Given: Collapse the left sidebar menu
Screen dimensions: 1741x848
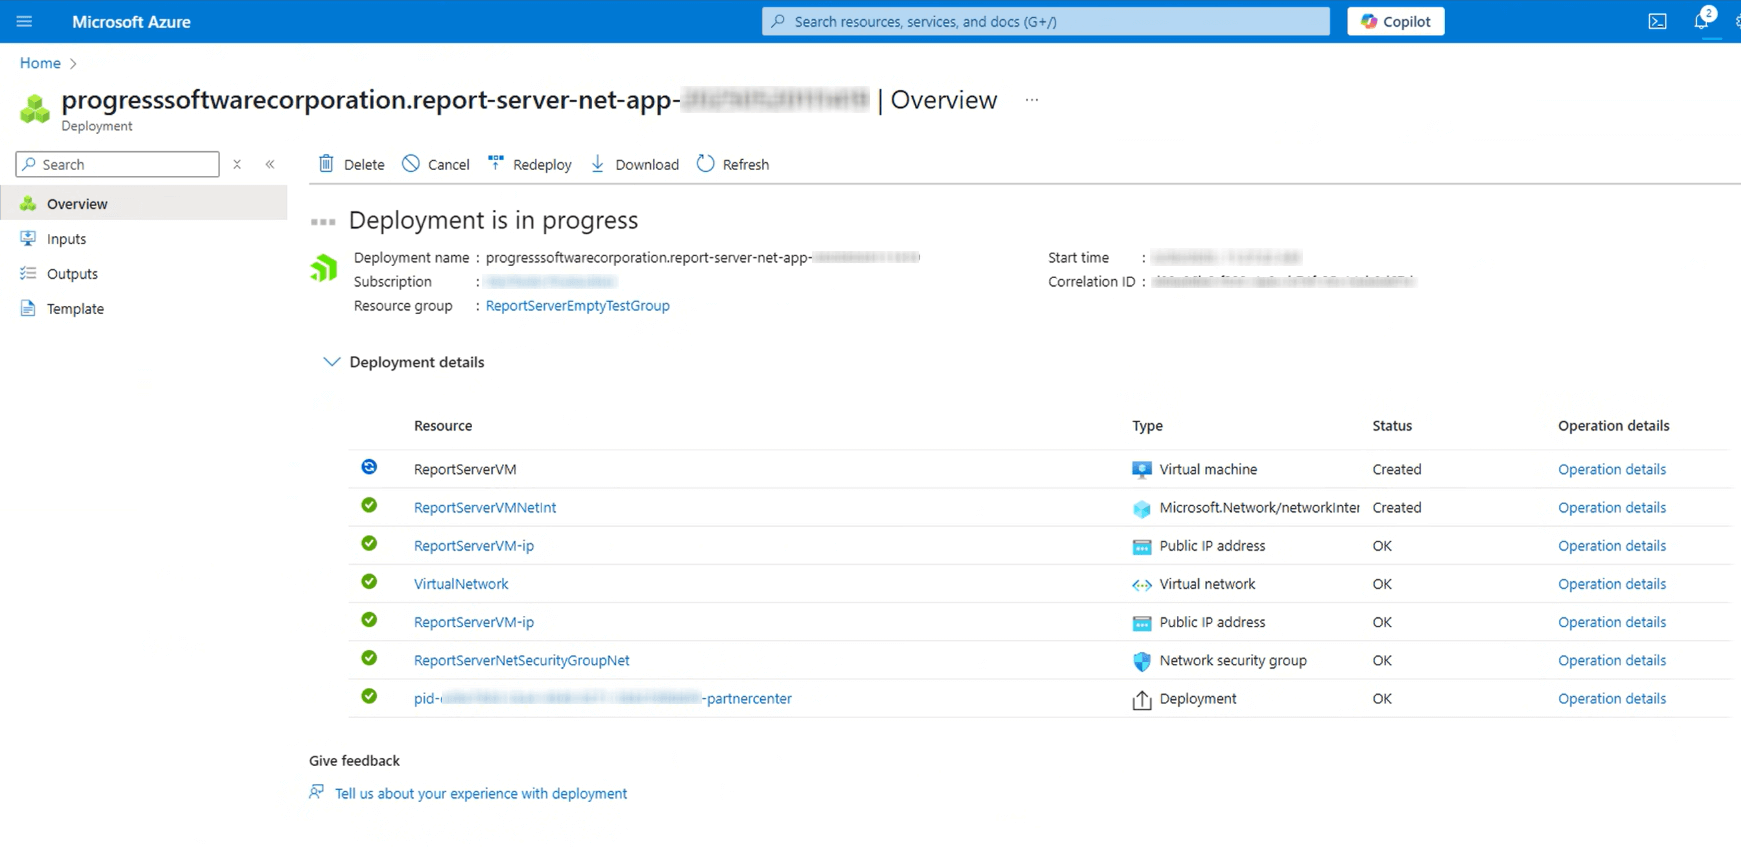Looking at the screenshot, I should coord(270,164).
